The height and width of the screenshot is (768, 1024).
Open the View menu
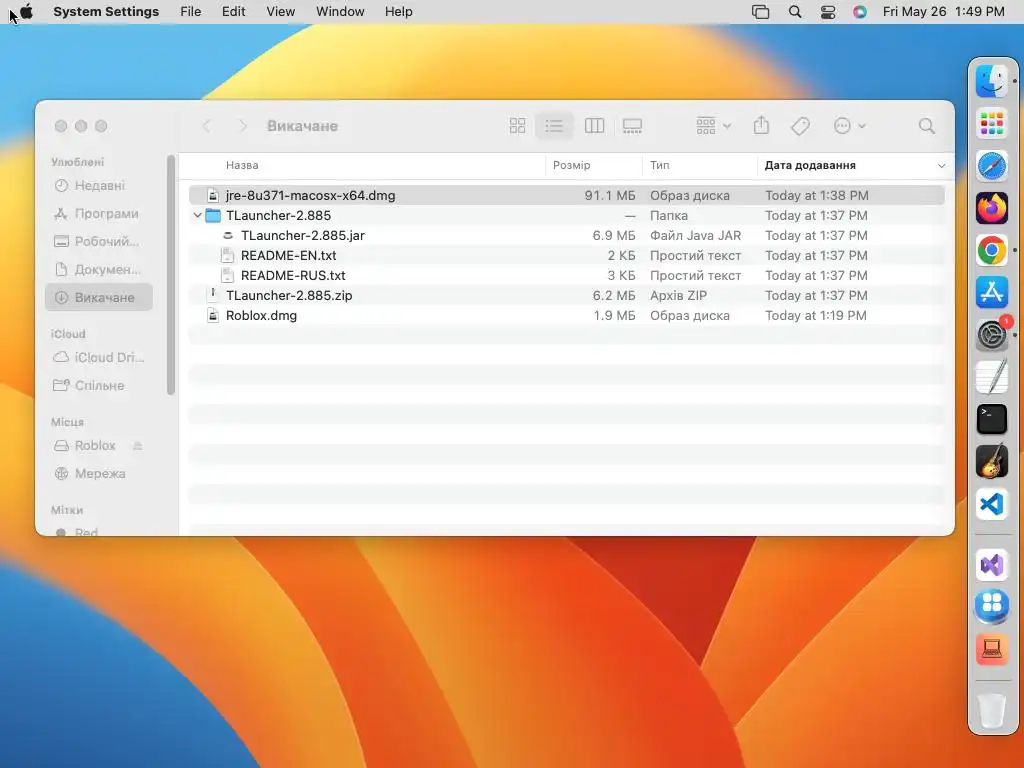[x=281, y=12]
